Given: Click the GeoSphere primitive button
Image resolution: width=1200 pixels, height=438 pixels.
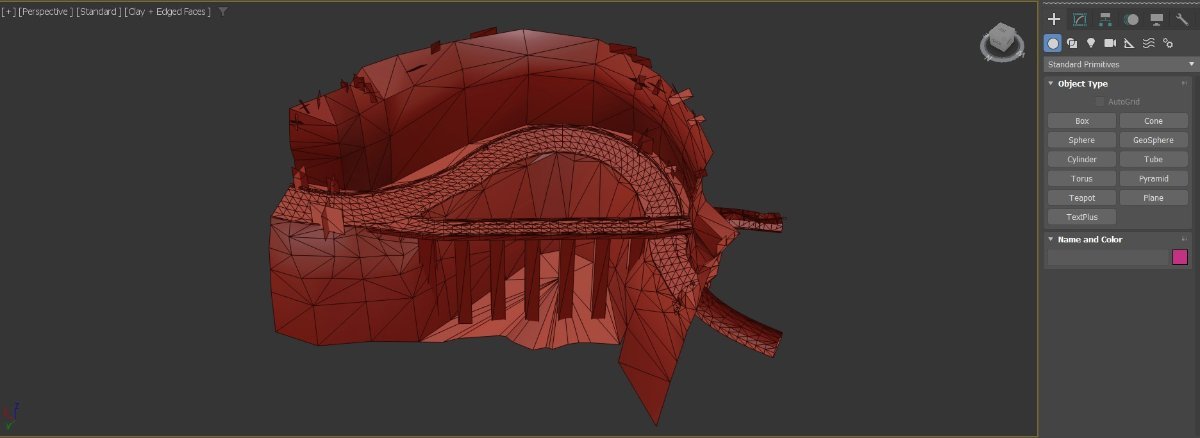Looking at the screenshot, I should click(x=1153, y=140).
